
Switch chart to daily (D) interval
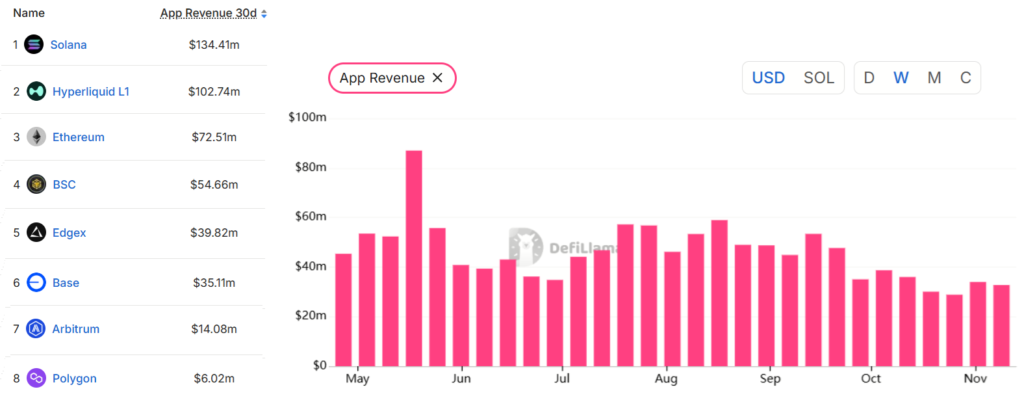pyautogui.click(x=869, y=78)
